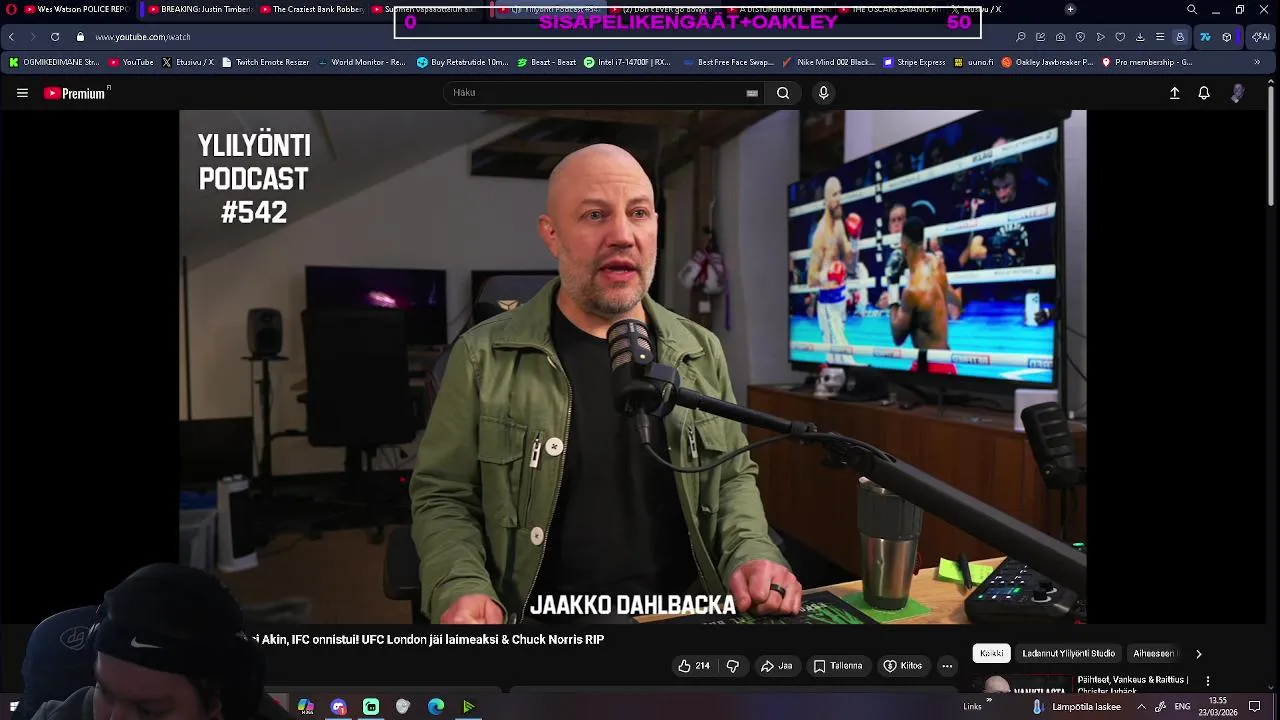Open the uuno.fi bookmark
Screen dimensions: 1280x720
click(974, 62)
